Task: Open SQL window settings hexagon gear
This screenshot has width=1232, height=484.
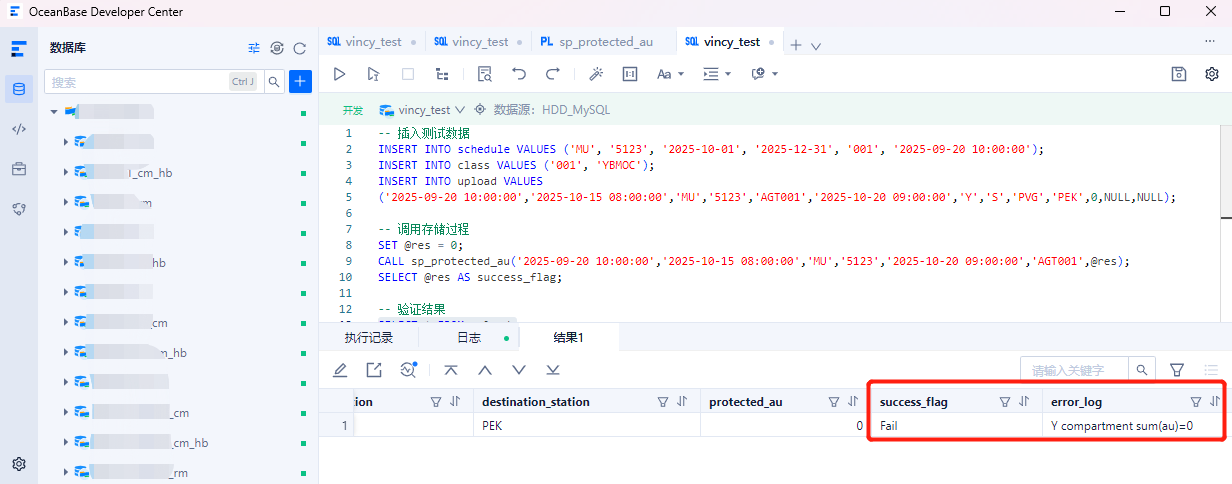Action: 1212,74
